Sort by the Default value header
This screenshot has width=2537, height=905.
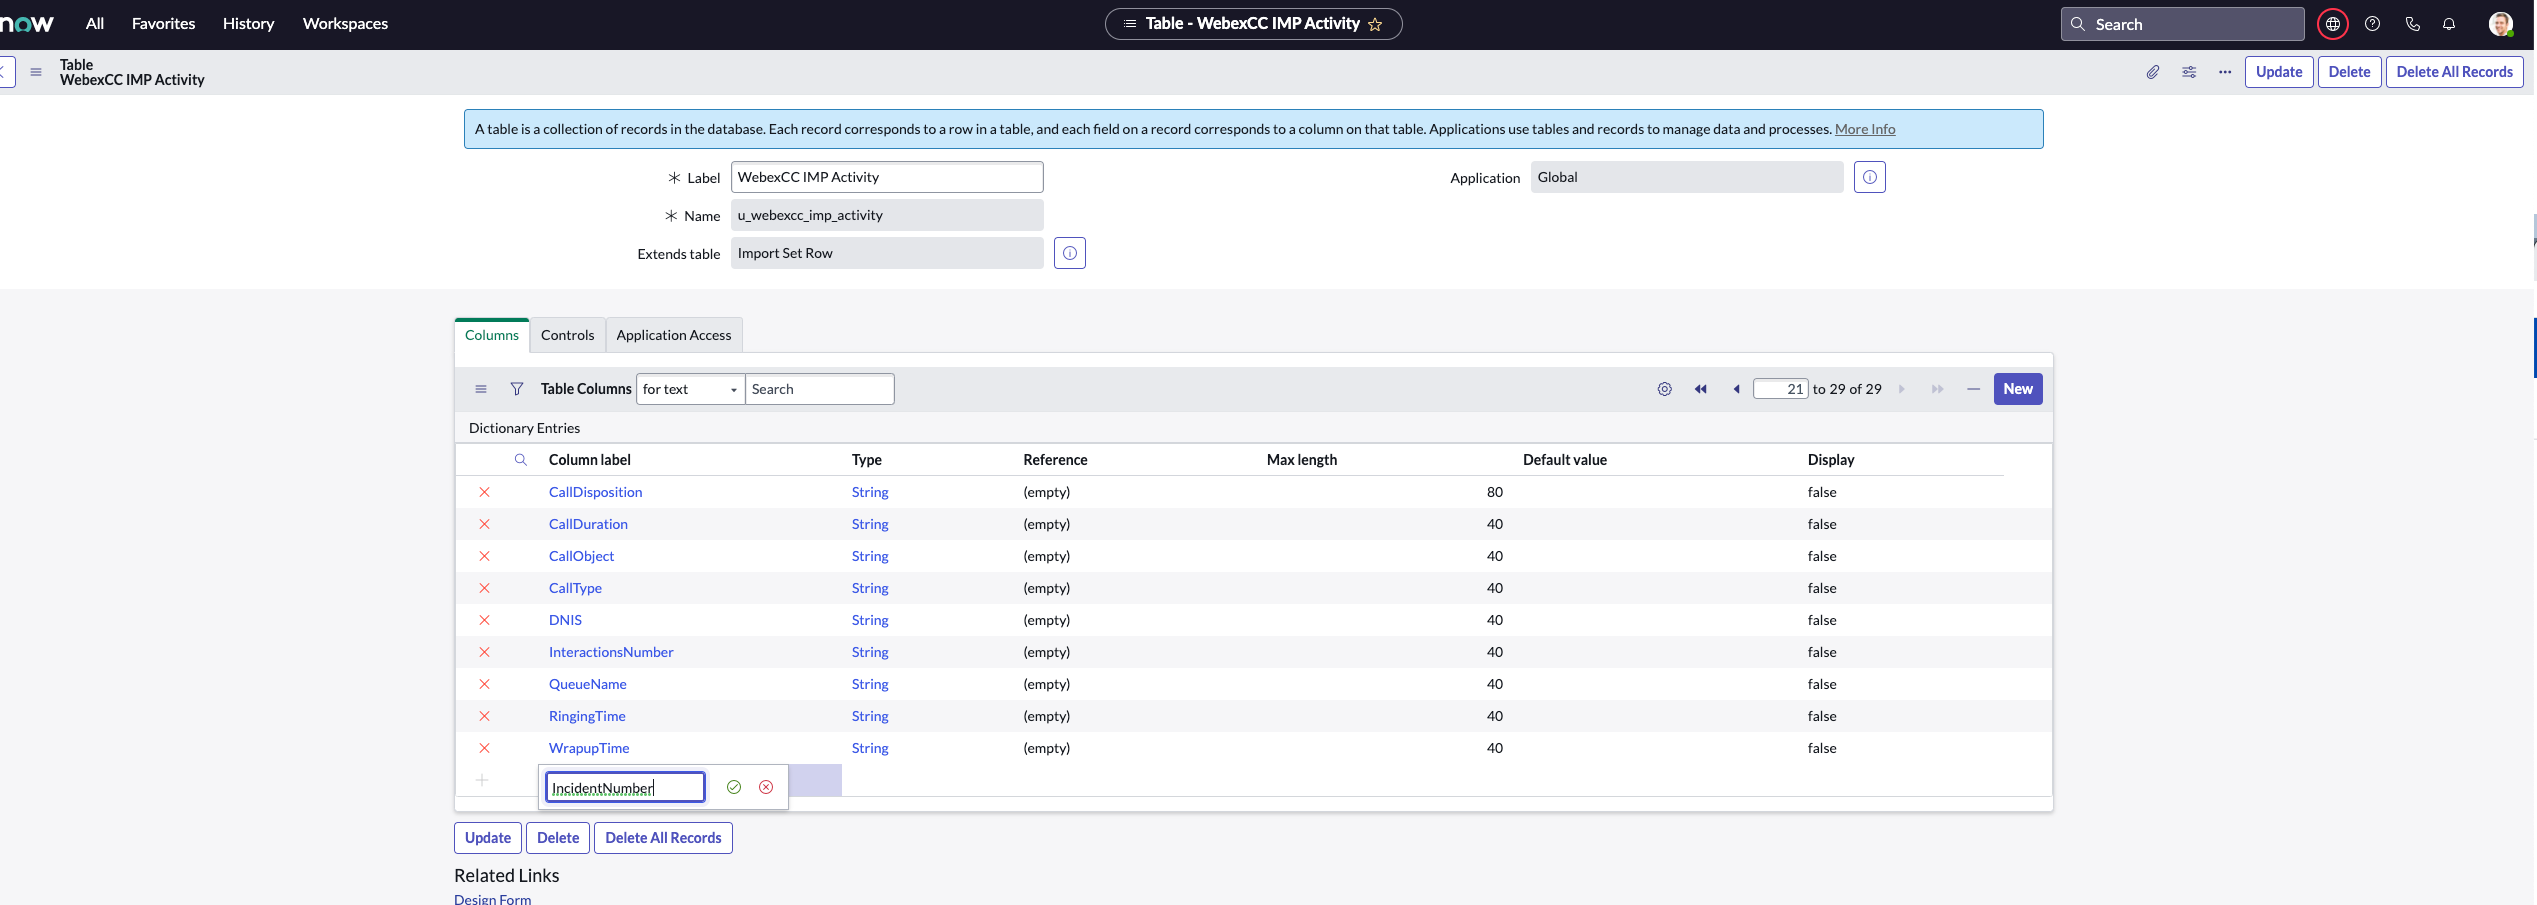click(1564, 460)
